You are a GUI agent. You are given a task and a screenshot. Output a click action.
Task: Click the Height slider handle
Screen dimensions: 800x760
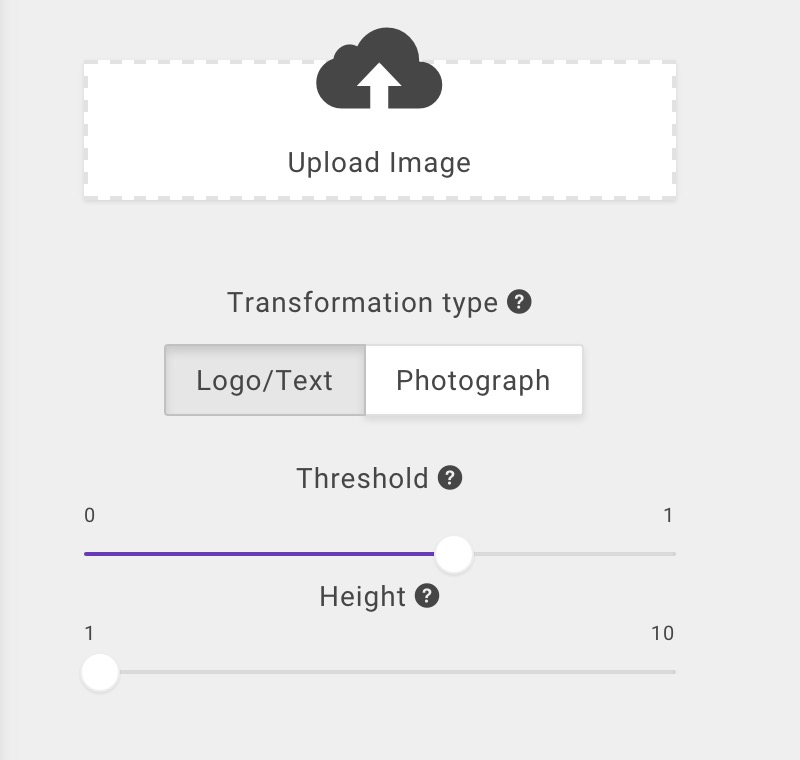[100, 672]
